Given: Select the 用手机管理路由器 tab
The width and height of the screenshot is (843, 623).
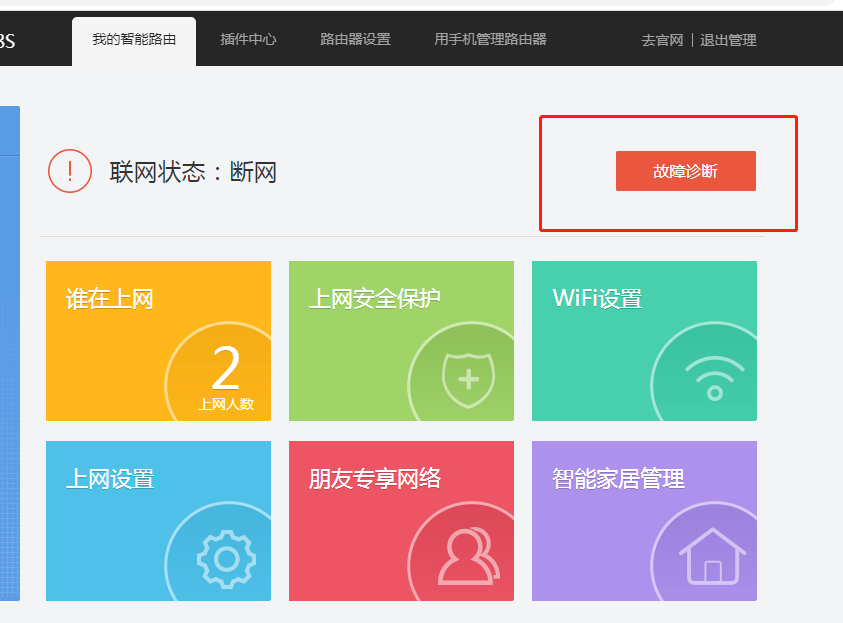Looking at the screenshot, I should 490,39.
